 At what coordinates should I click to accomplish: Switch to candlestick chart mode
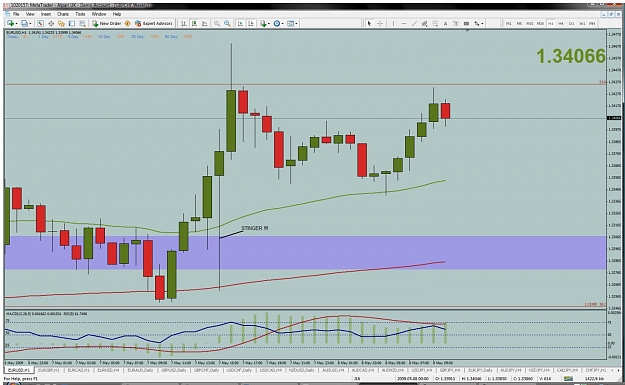point(194,24)
